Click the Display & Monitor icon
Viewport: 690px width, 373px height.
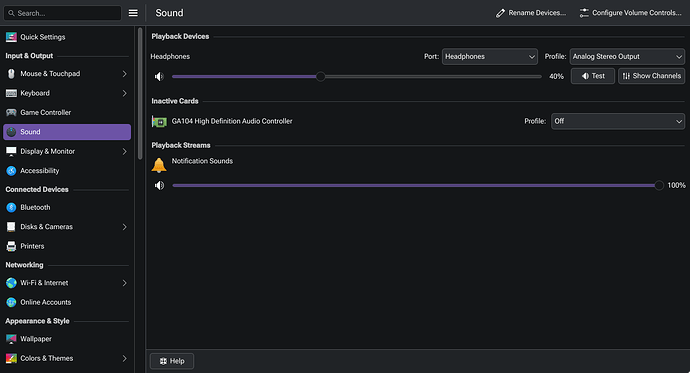(x=11, y=151)
